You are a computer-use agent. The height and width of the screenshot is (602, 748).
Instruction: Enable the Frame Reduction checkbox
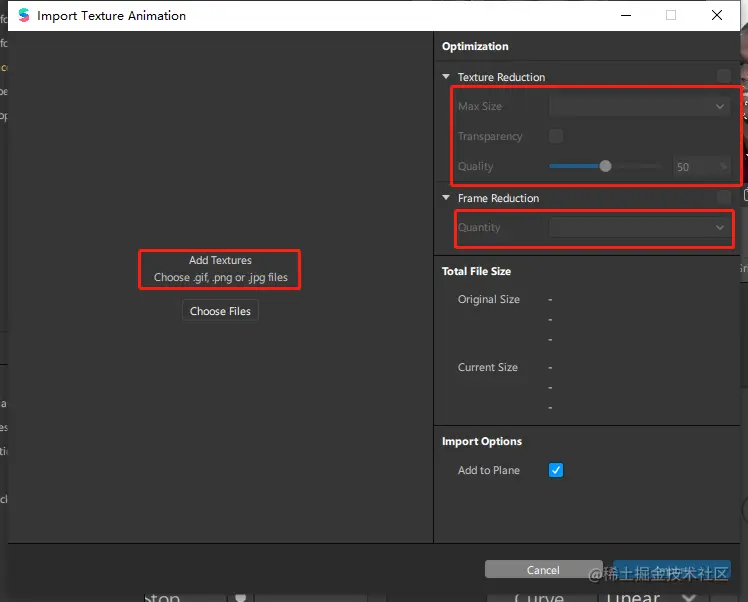724,197
